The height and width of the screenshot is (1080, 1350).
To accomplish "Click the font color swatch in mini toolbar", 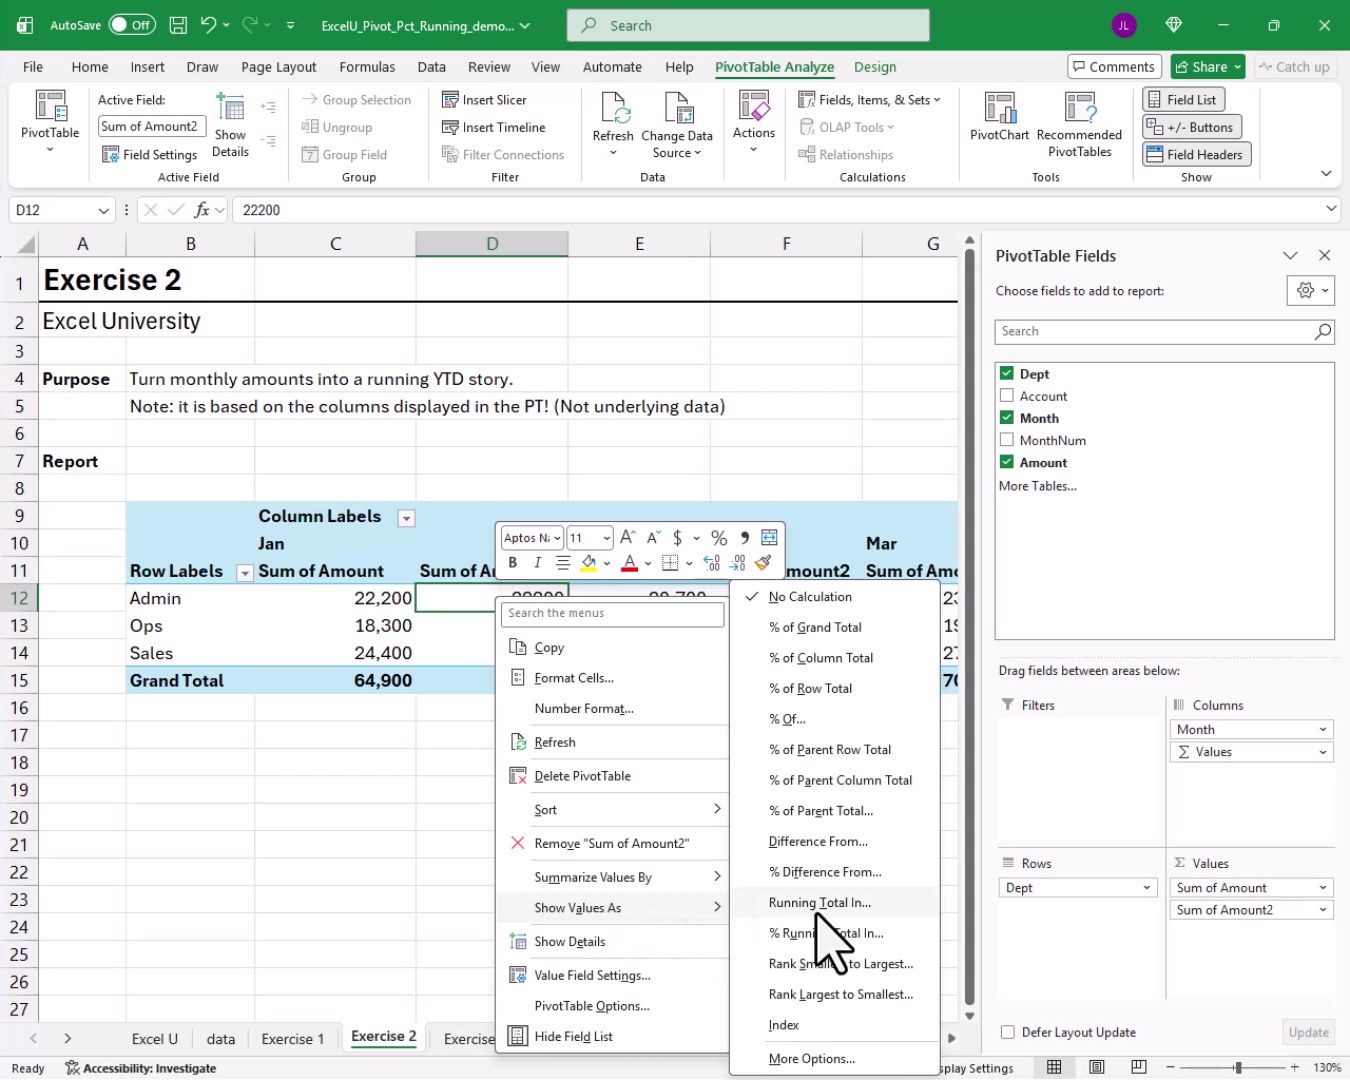I will tap(629, 563).
